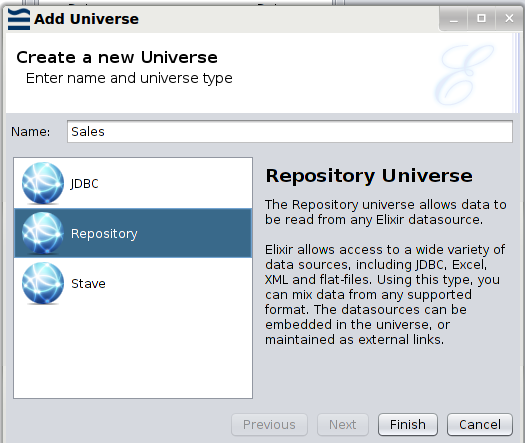This screenshot has height=443, width=525.
Task: Select the Stave label in the list
Action: point(88,284)
